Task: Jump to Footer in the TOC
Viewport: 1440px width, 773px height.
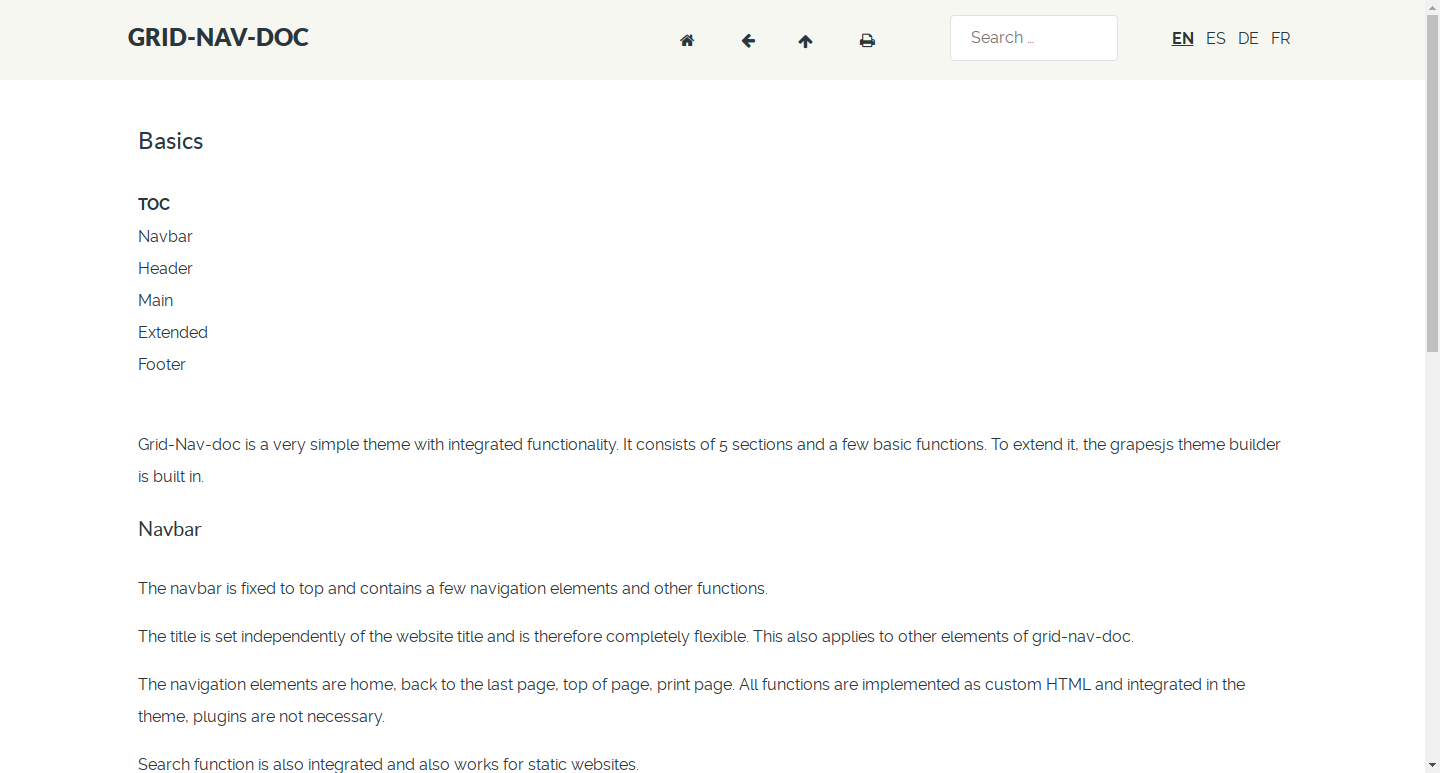Action: click(x=162, y=364)
